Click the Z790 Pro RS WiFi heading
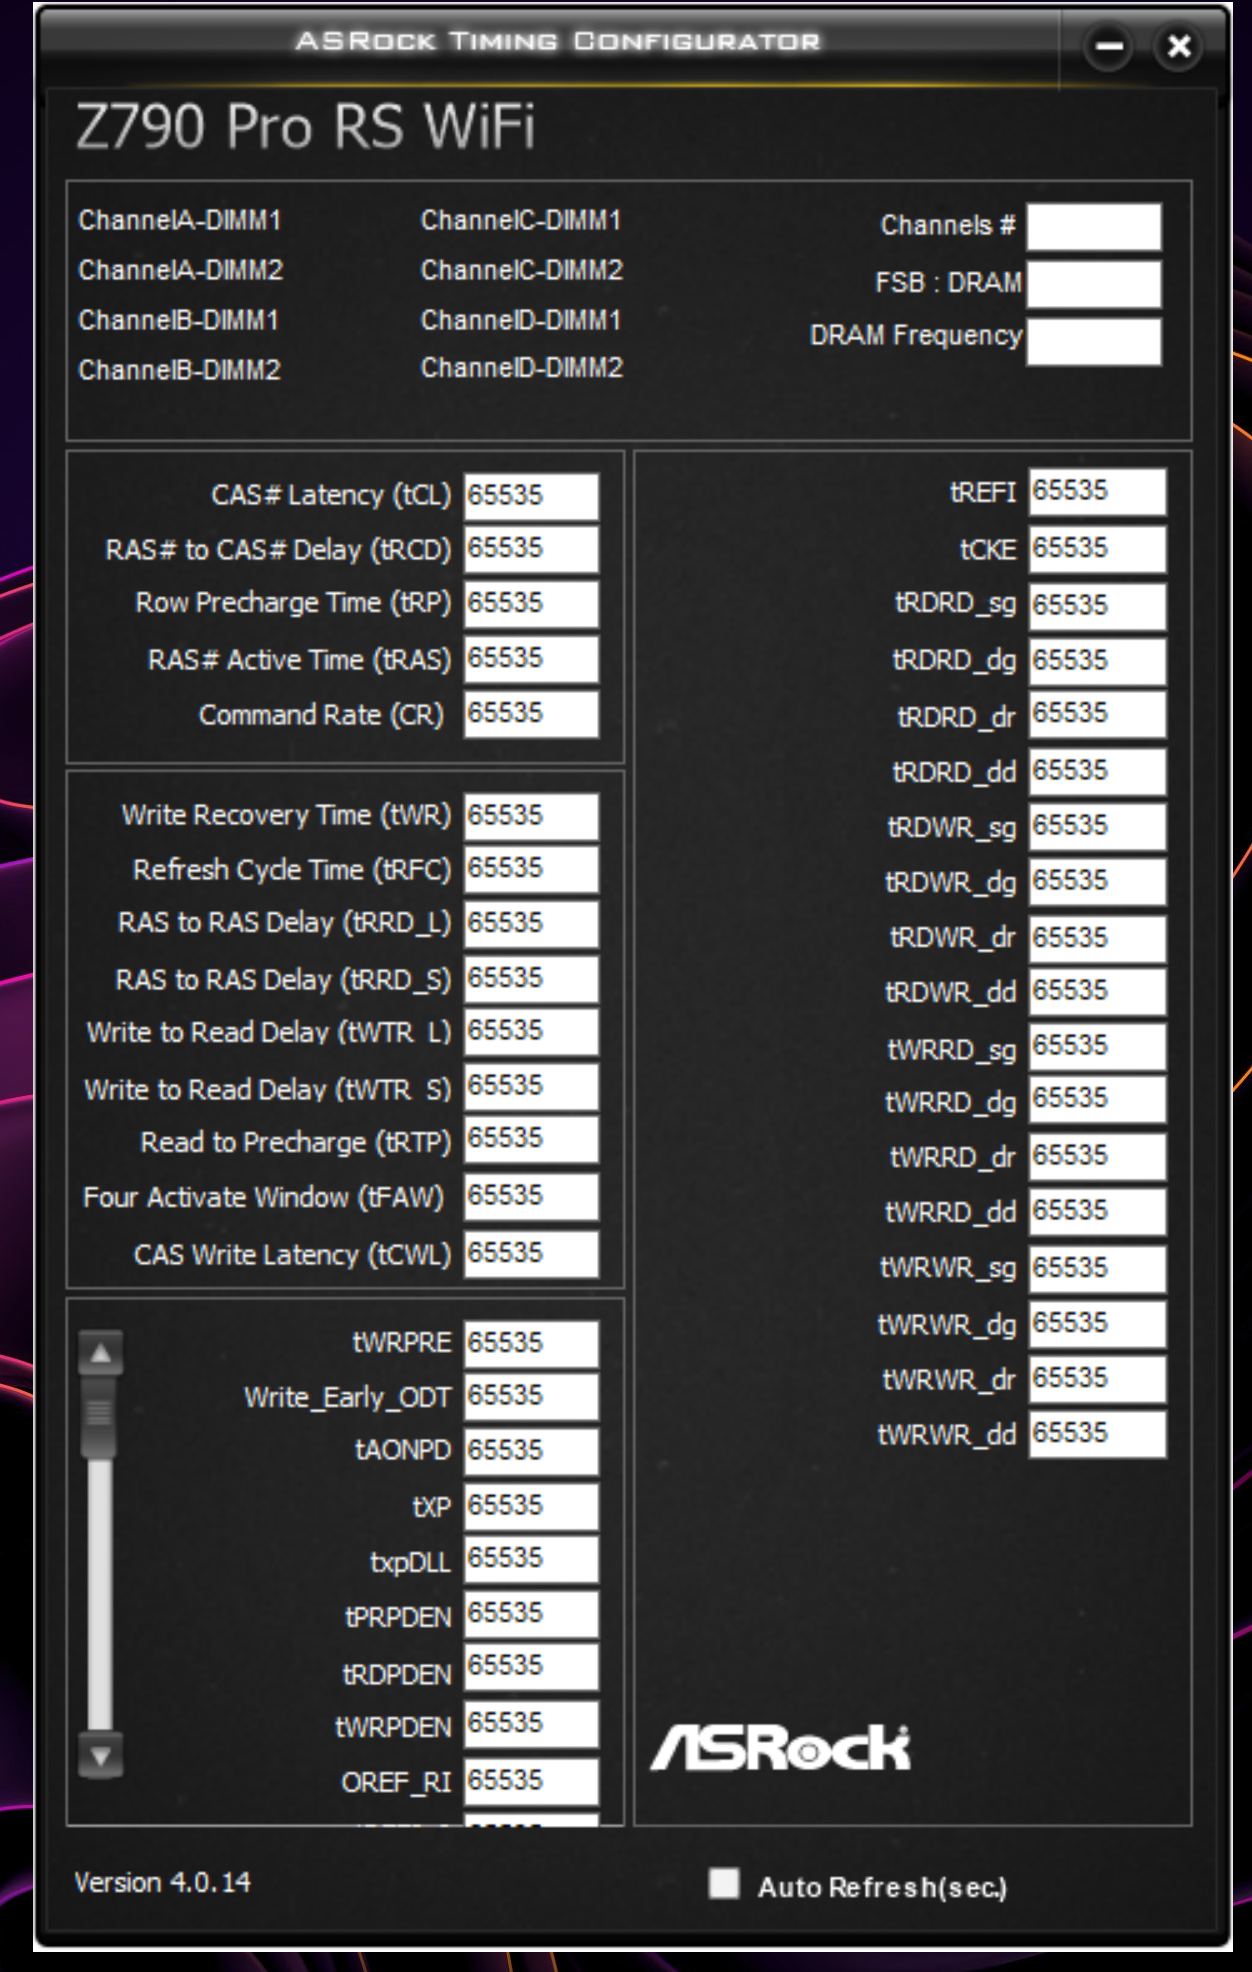Screen dimensions: 1252x1972 [306, 127]
